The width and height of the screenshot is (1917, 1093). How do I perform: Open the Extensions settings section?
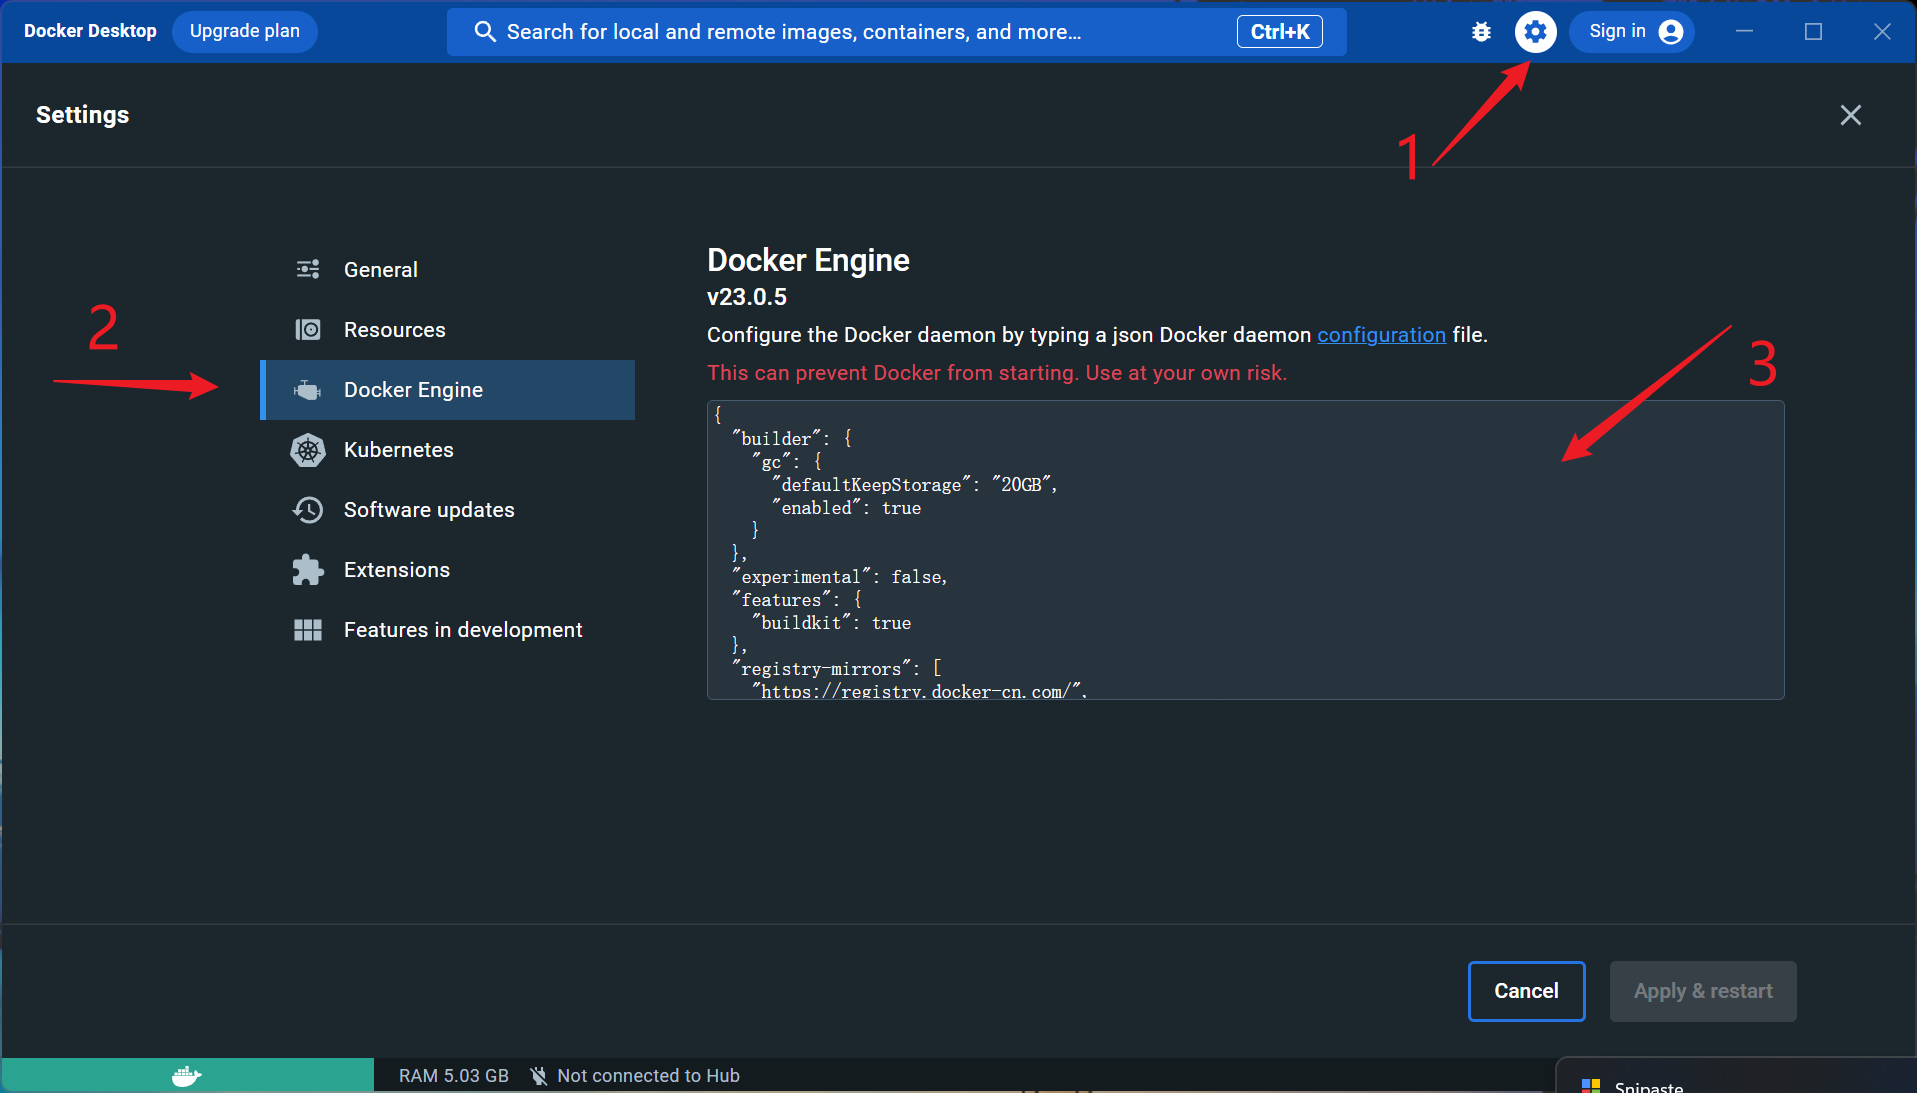(x=448, y=570)
